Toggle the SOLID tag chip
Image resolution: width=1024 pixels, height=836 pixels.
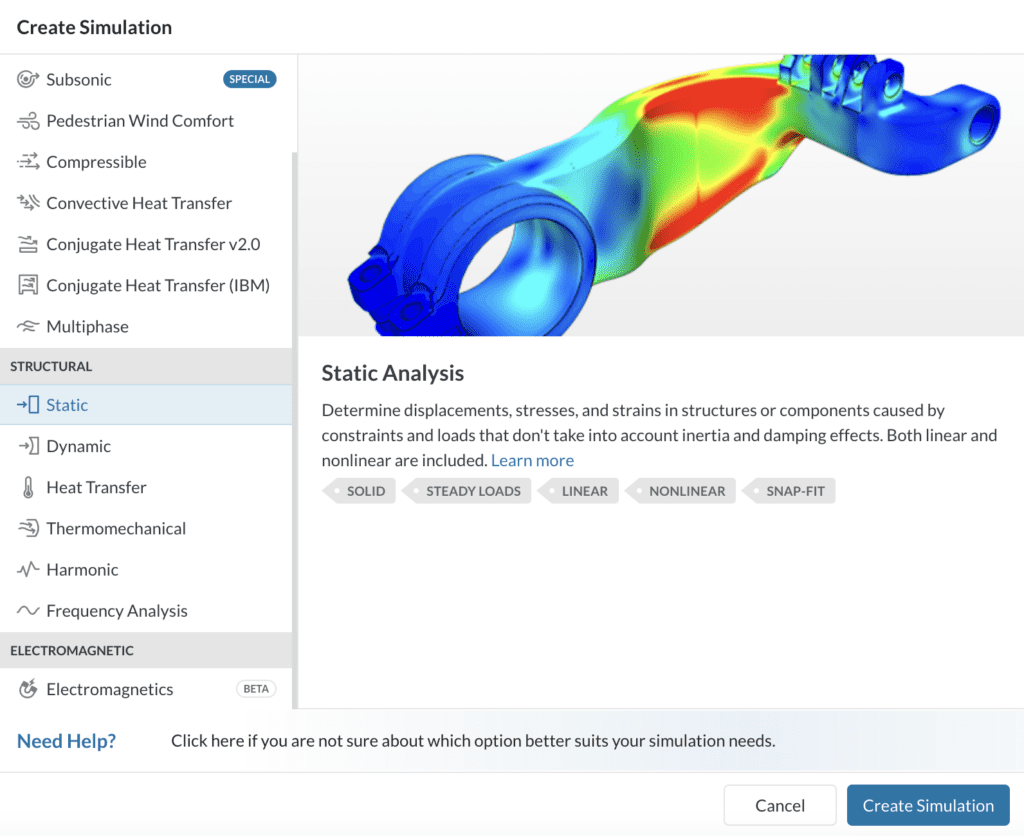(x=360, y=490)
